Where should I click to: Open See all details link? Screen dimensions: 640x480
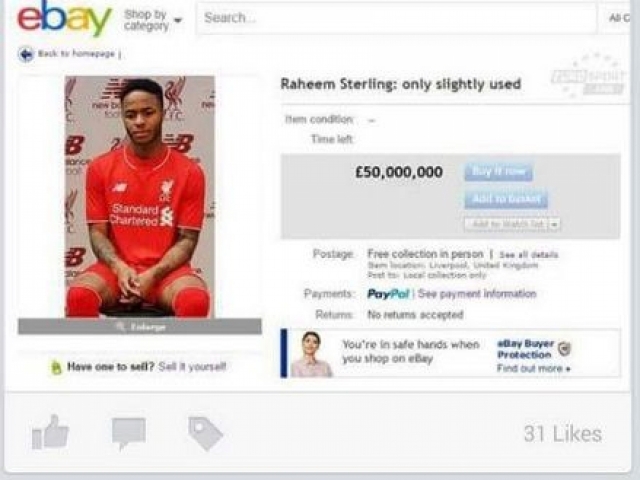point(529,255)
